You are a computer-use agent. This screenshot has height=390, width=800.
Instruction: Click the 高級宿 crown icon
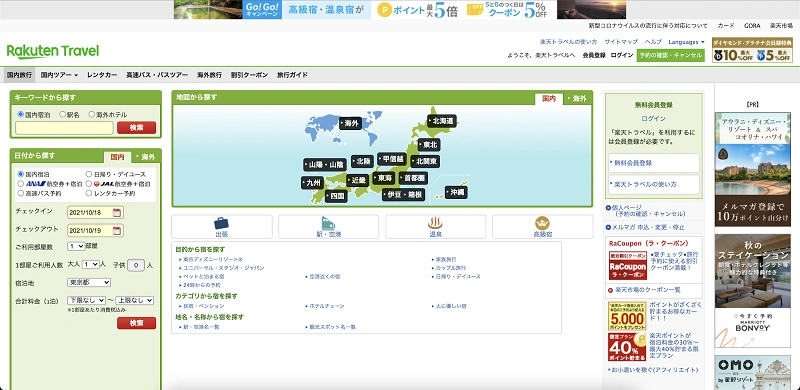[542, 223]
